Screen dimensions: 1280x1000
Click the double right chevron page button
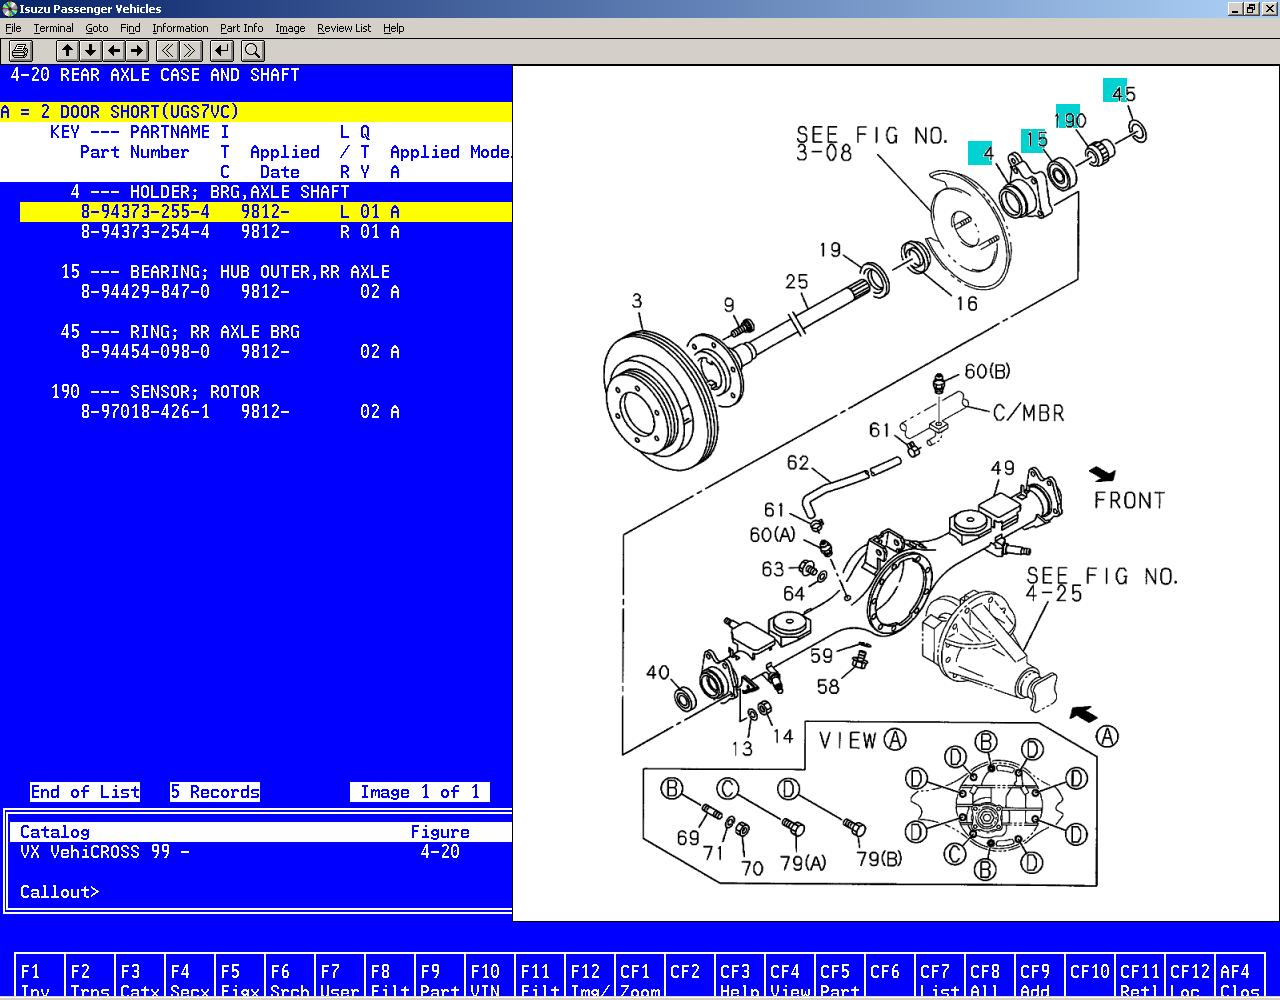pyautogui.click(x=191, y=51)
